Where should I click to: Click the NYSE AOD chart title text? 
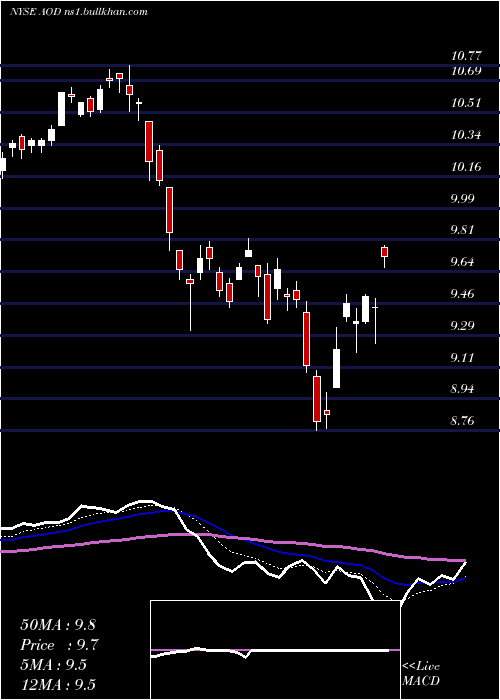click(x=79, y=12)
